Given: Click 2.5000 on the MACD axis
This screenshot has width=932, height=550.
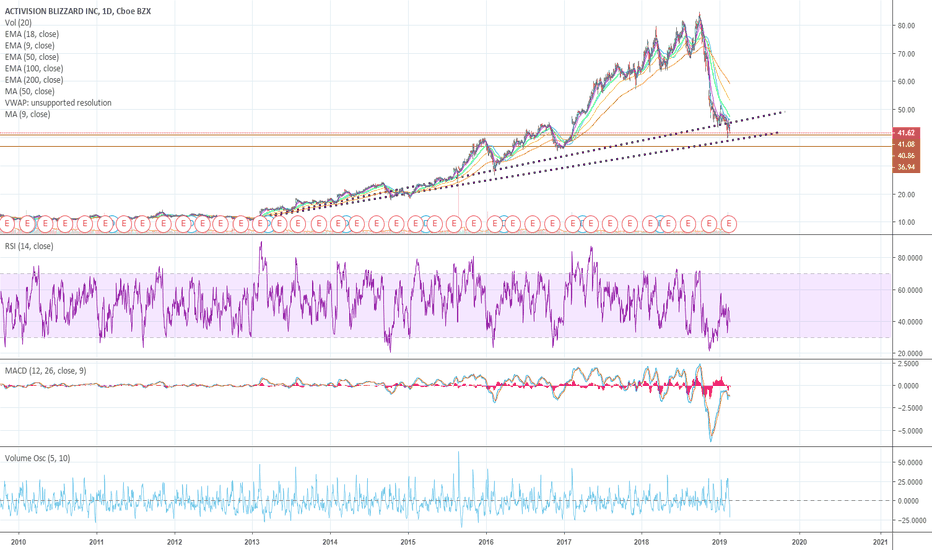Looking at the screenshot, I should [908, 363].
